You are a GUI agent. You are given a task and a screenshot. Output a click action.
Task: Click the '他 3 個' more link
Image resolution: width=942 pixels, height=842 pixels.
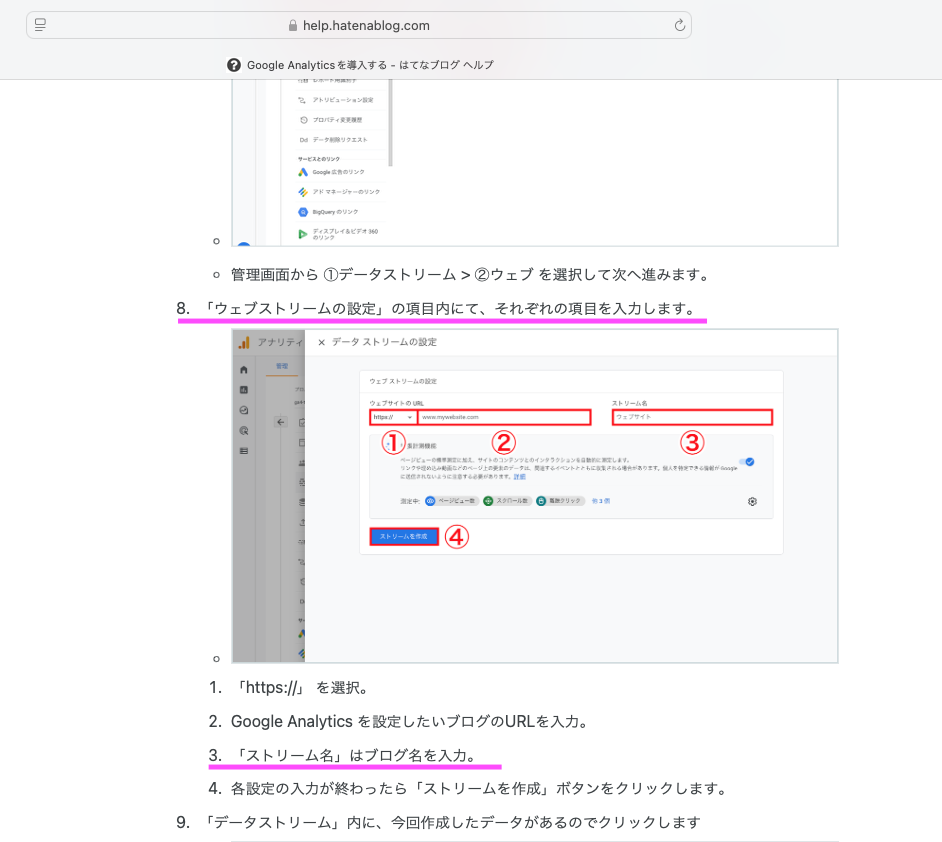pyautogui.click(x=601, y=501)
